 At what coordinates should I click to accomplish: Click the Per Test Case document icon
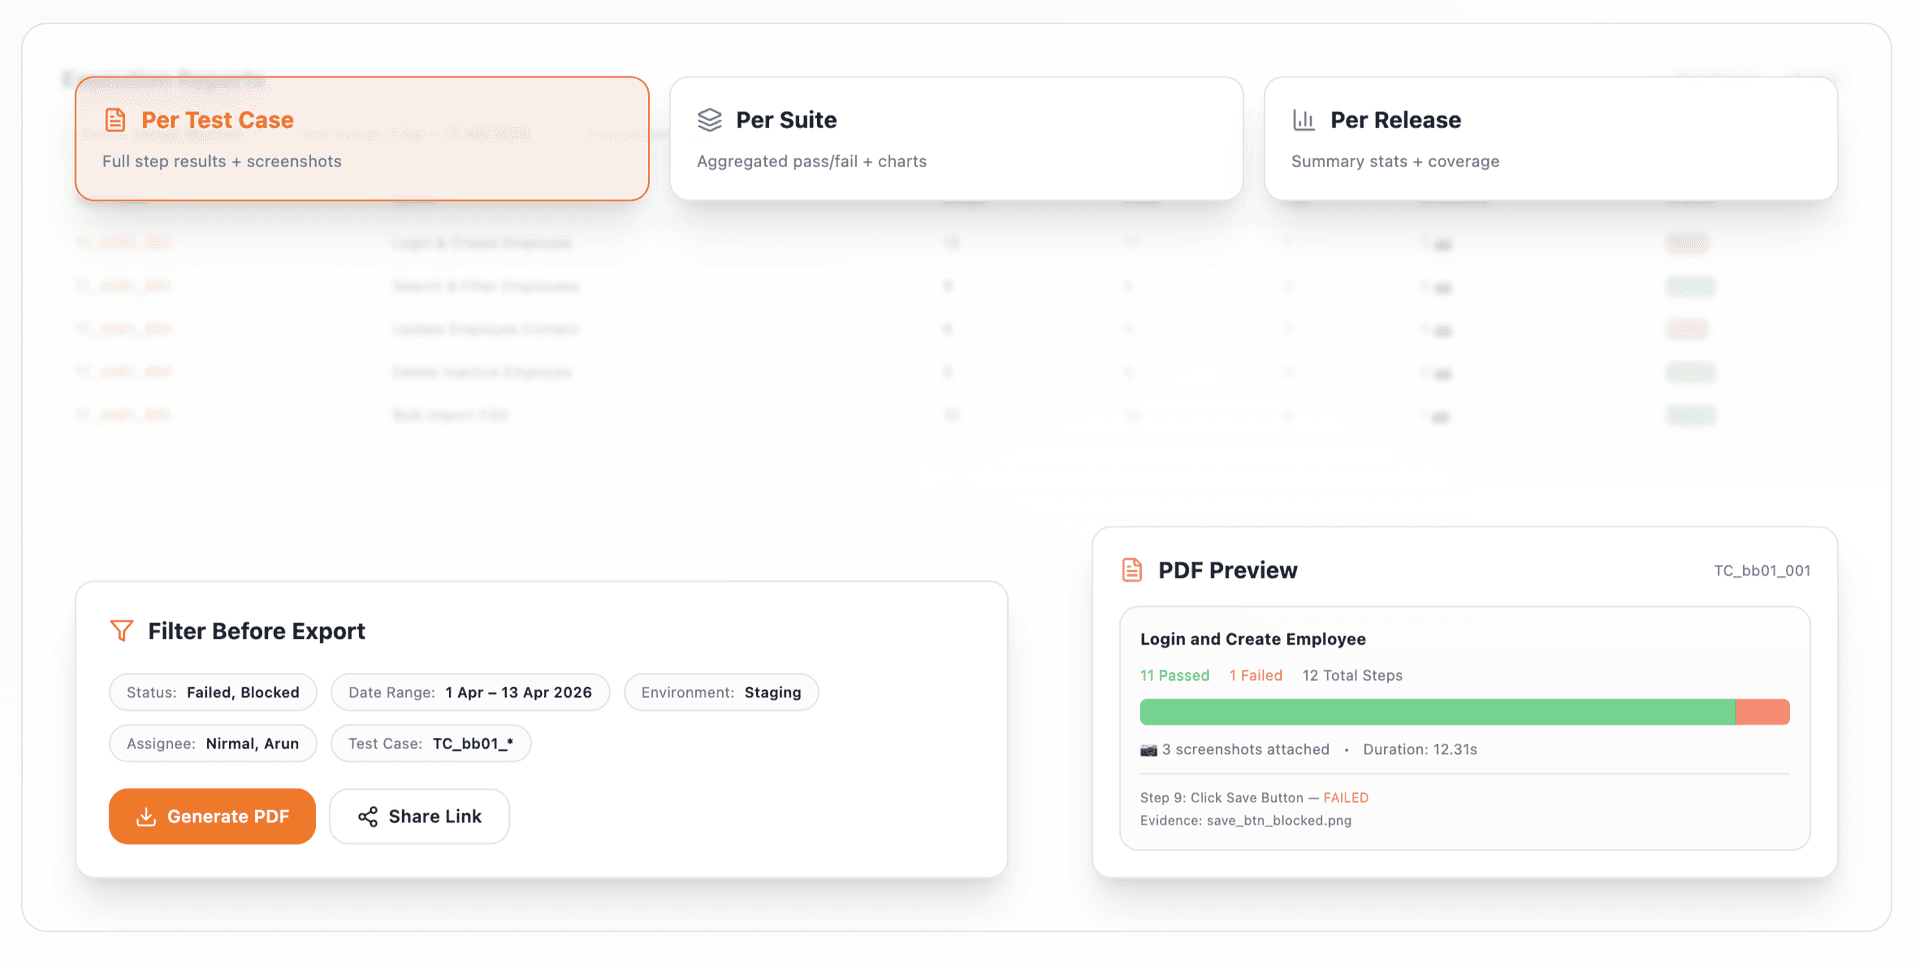115,119
